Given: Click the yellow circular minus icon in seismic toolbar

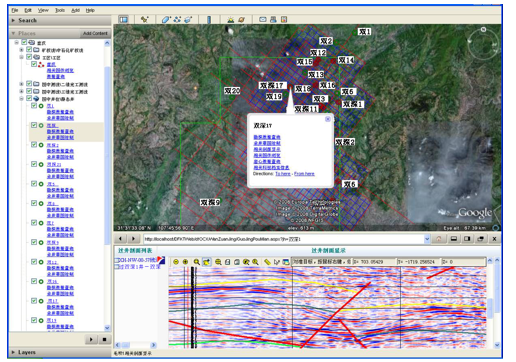Looking at the screenshot, I should (x=176, y=262).
